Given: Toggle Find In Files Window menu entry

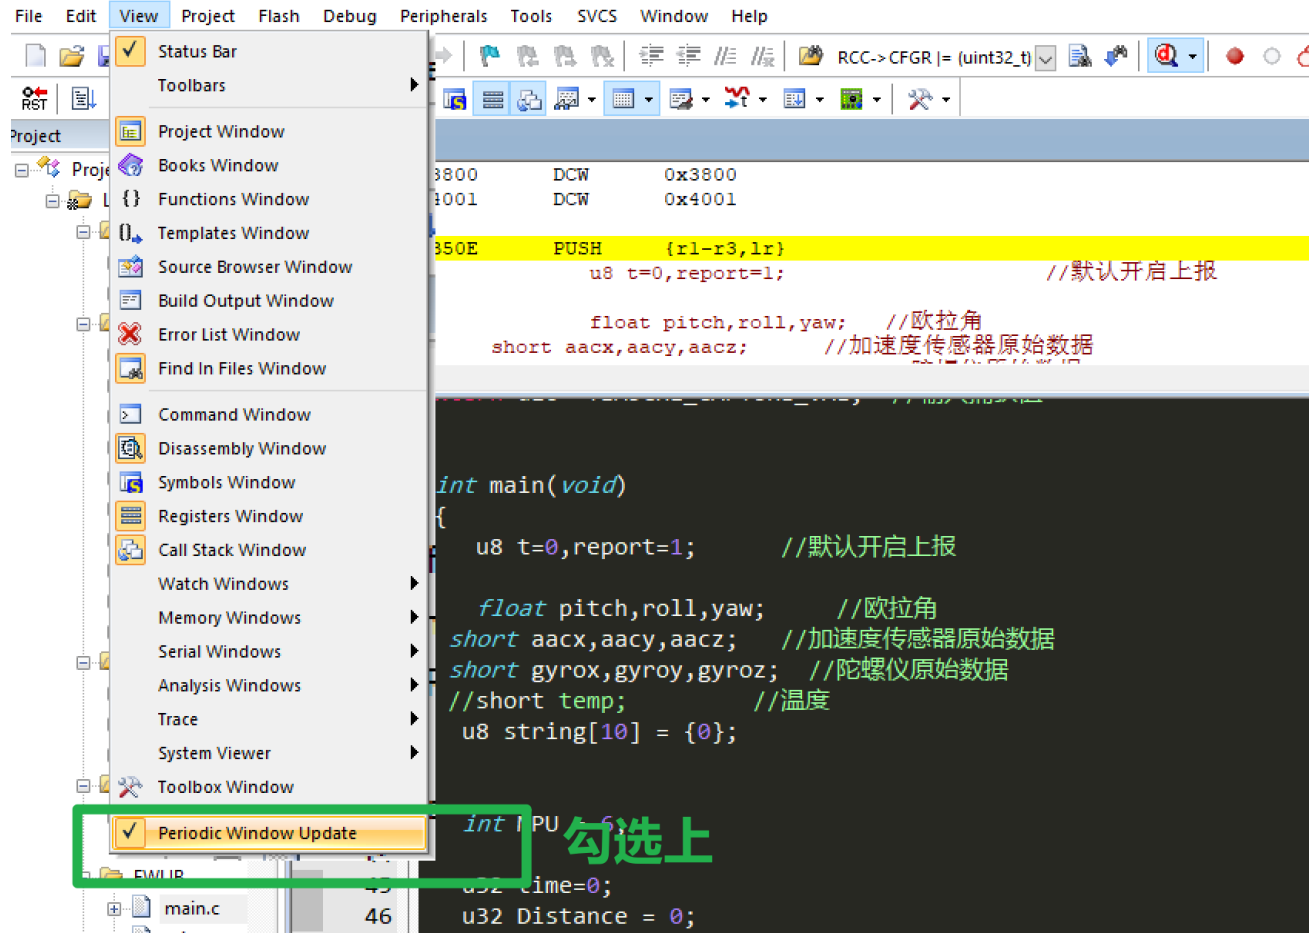Looking at the screenshot, I should click(x=270, y=368).
